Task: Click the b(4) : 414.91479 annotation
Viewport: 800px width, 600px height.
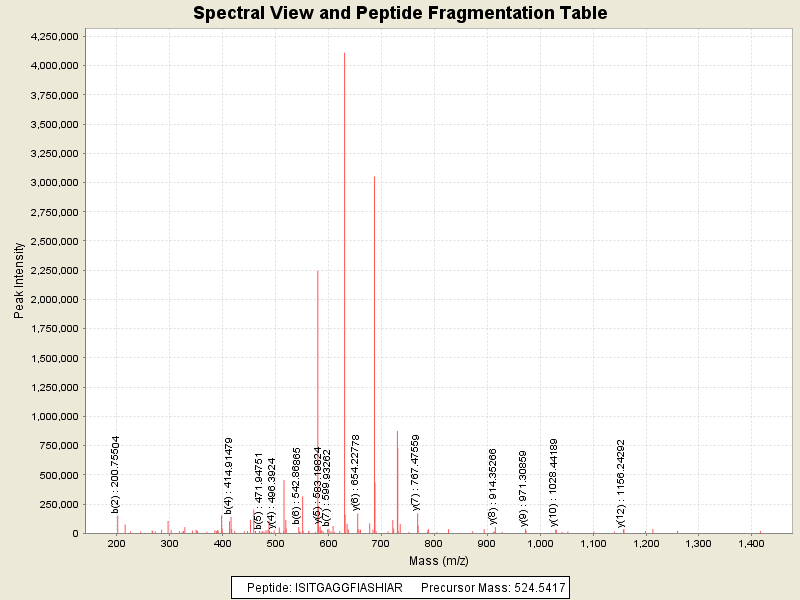Action: point(229,476)
